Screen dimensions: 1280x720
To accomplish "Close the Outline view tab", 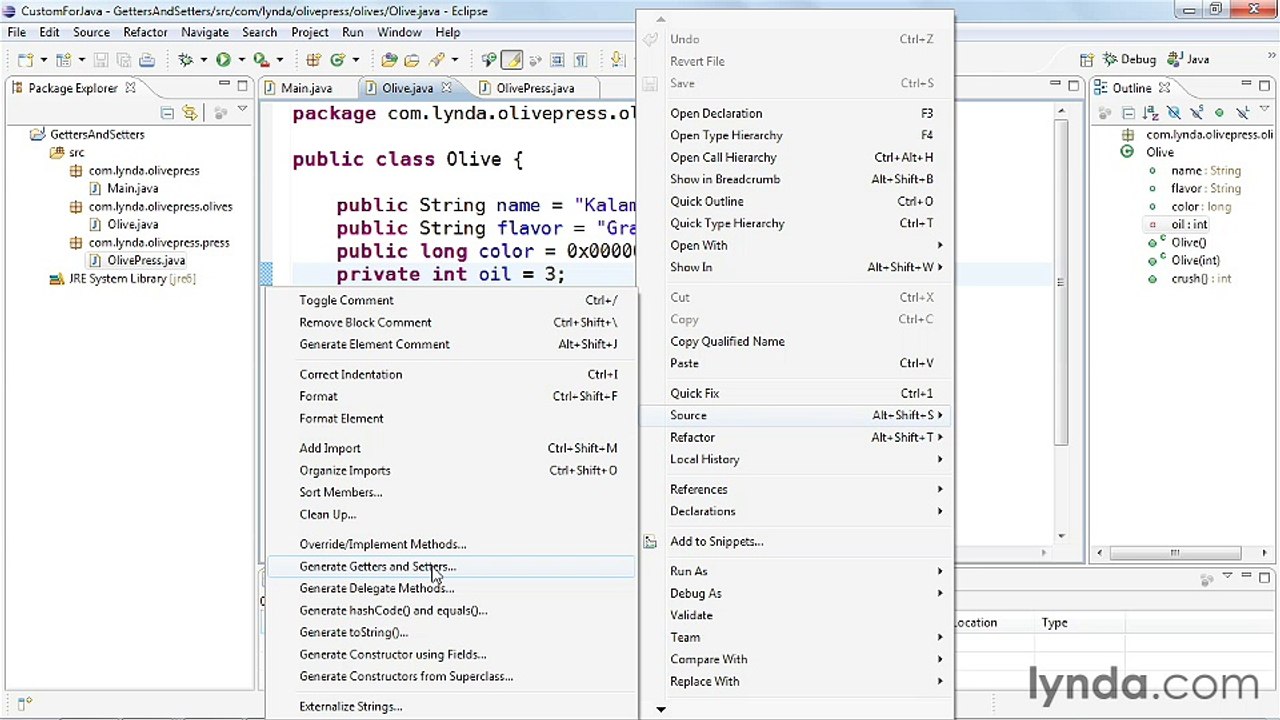I will (x=1164, y=88).
